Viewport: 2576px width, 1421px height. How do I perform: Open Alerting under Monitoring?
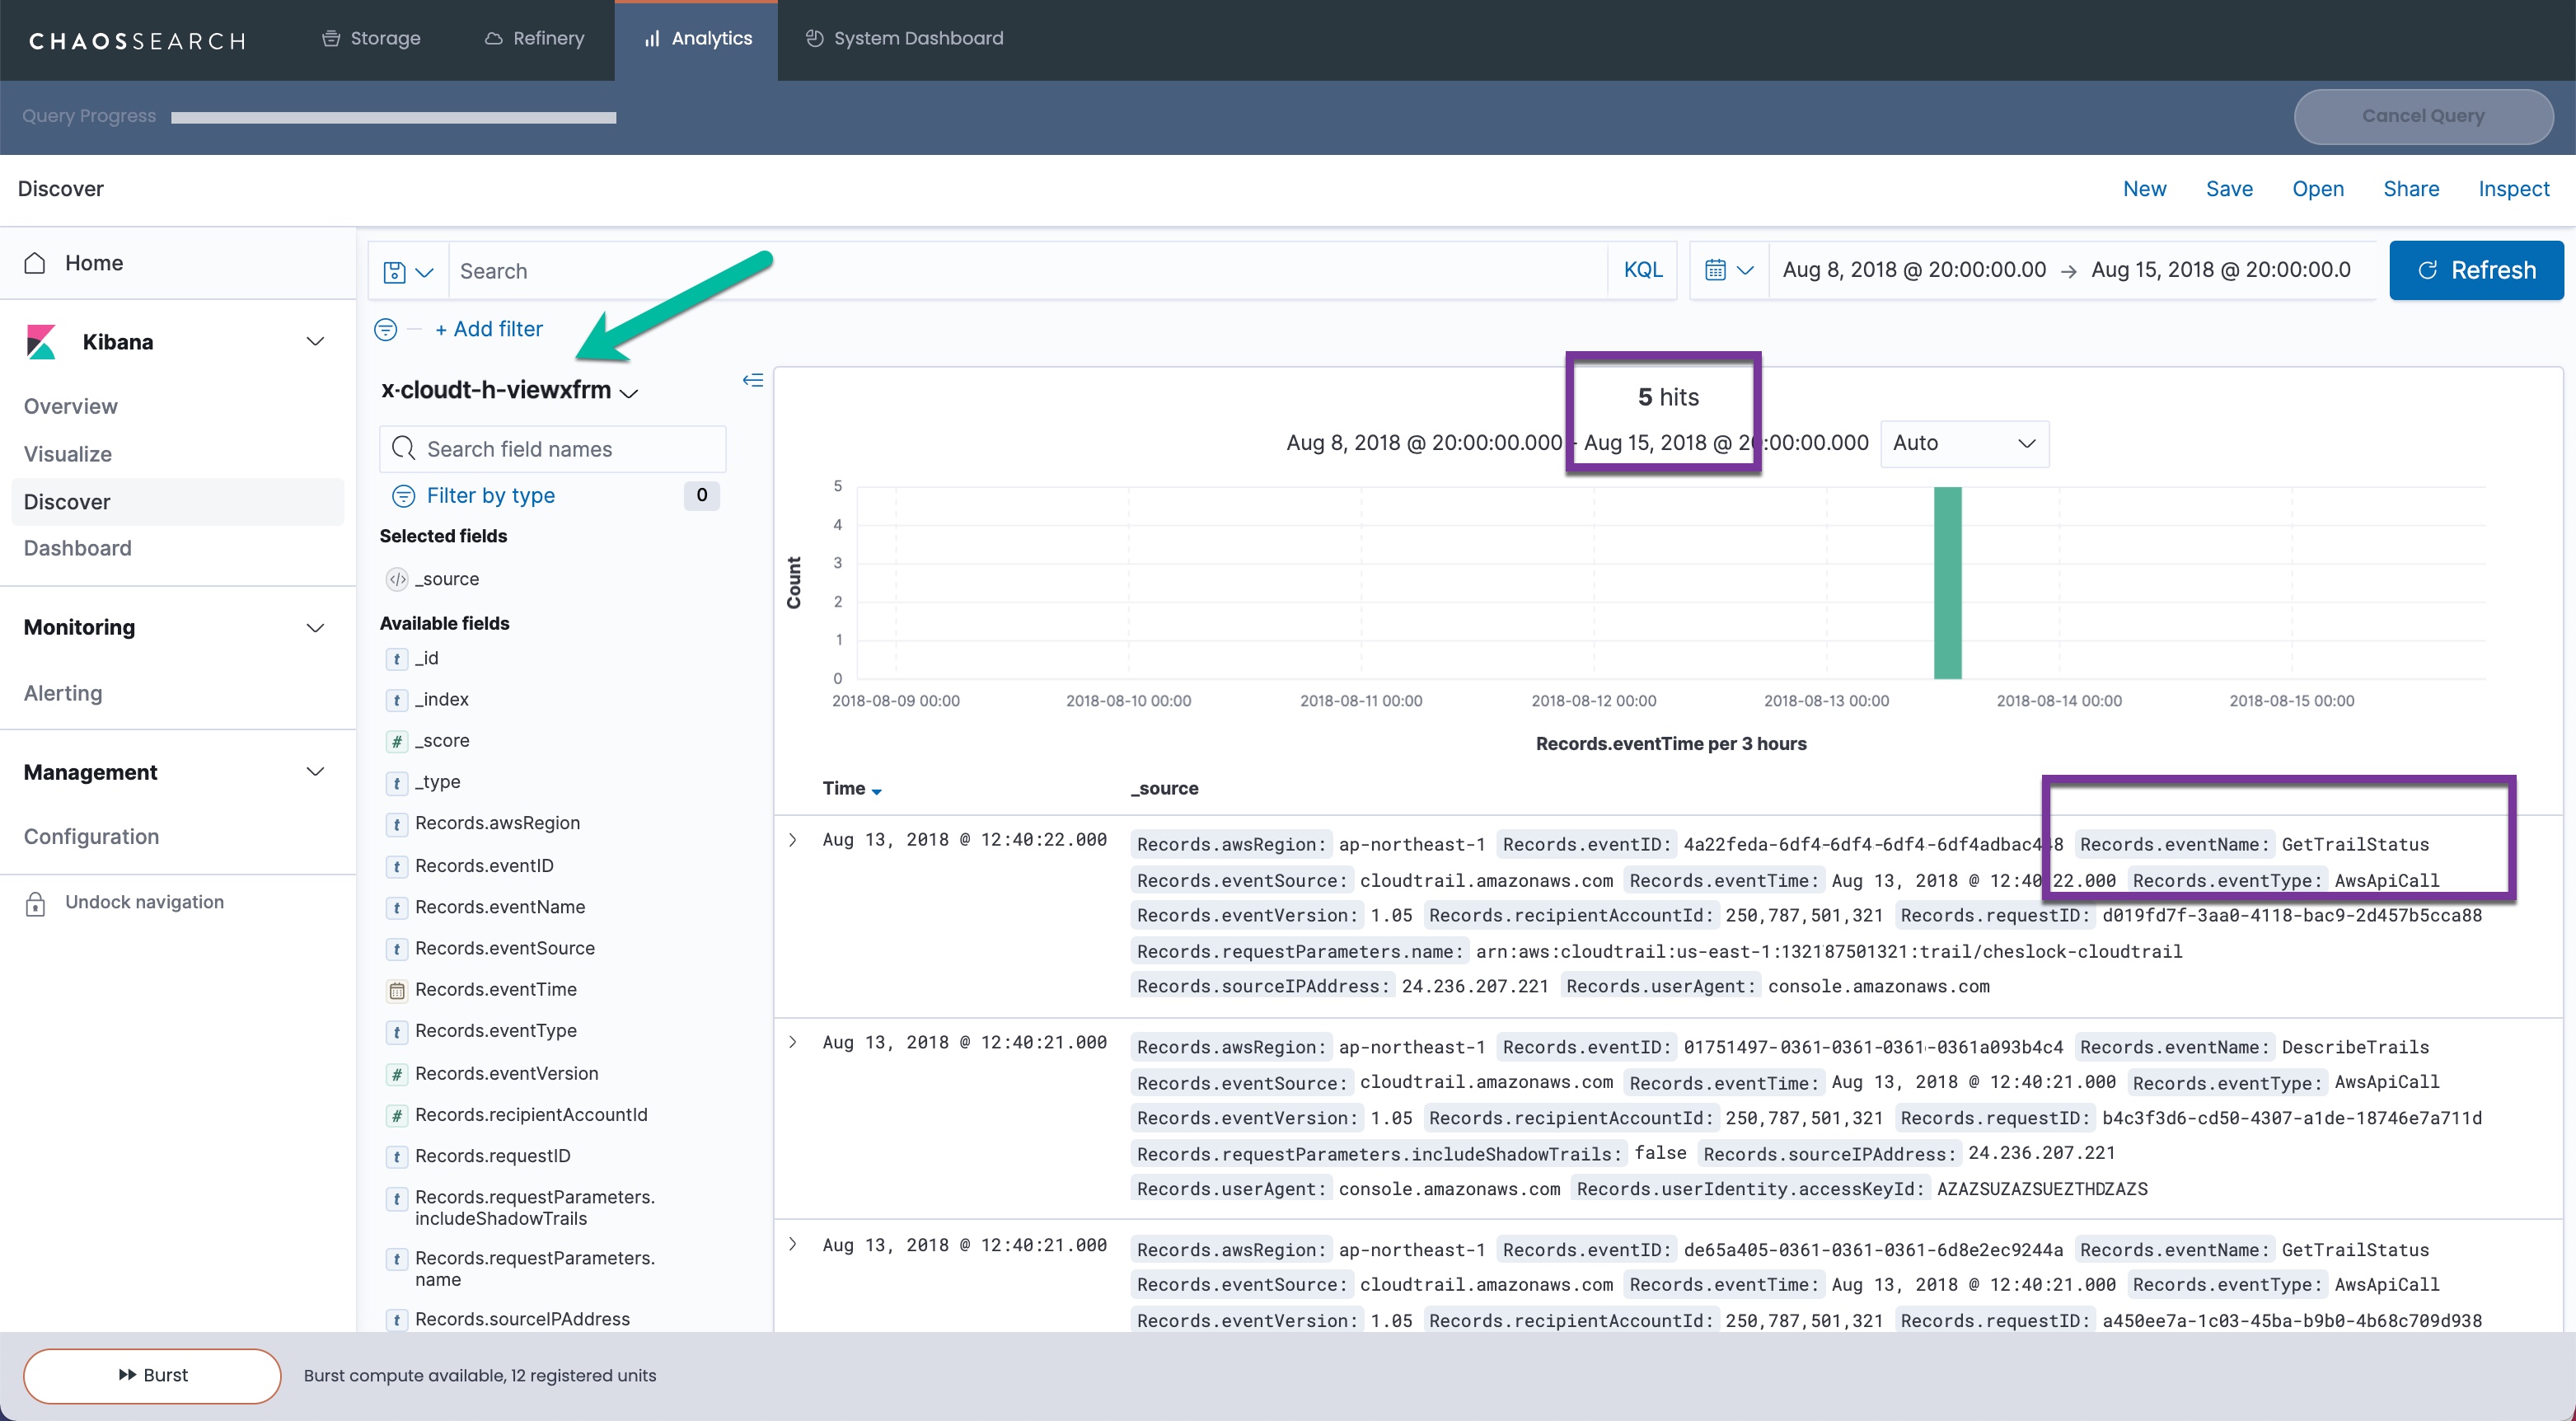tap(62, 693)
